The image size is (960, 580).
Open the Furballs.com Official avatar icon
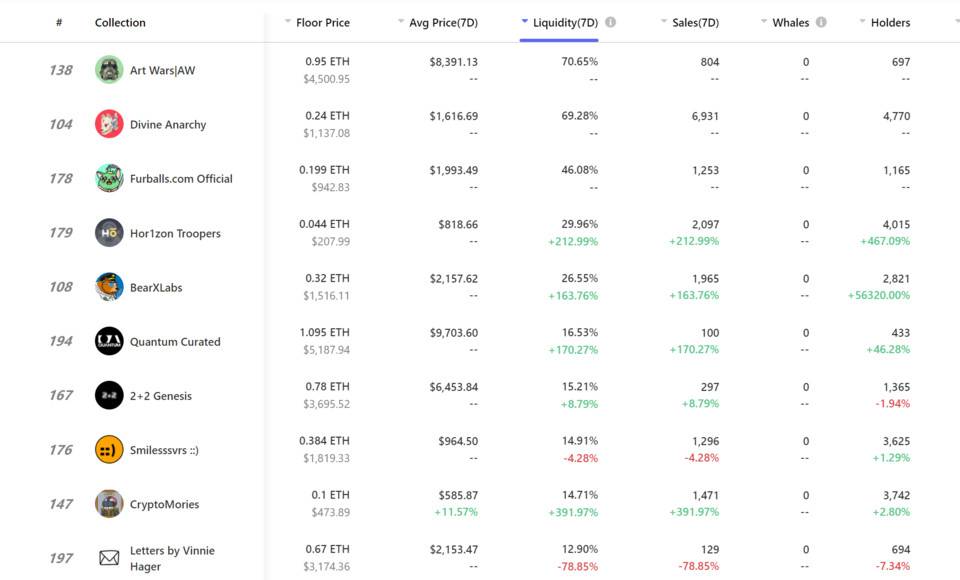[x=109, y=178]
